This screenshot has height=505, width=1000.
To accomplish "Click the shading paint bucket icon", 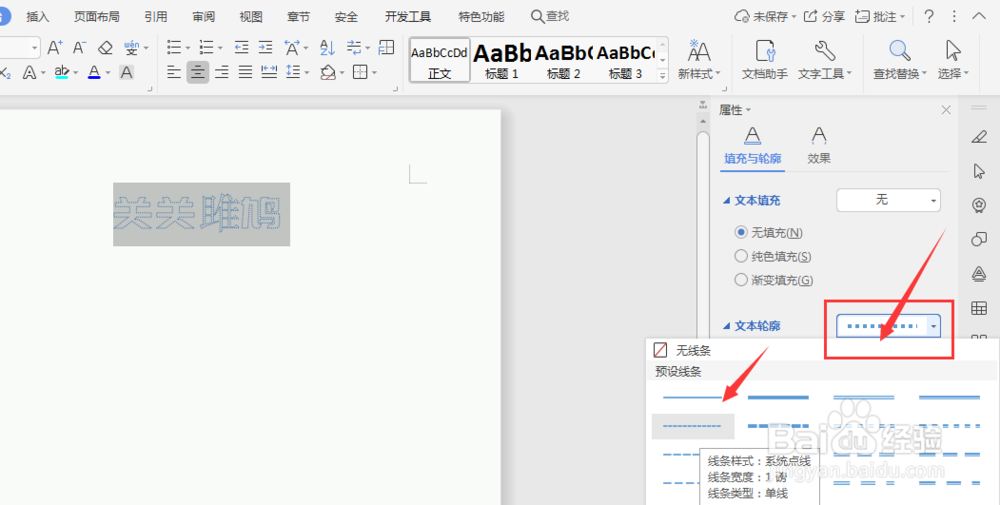I will [328, 73].
